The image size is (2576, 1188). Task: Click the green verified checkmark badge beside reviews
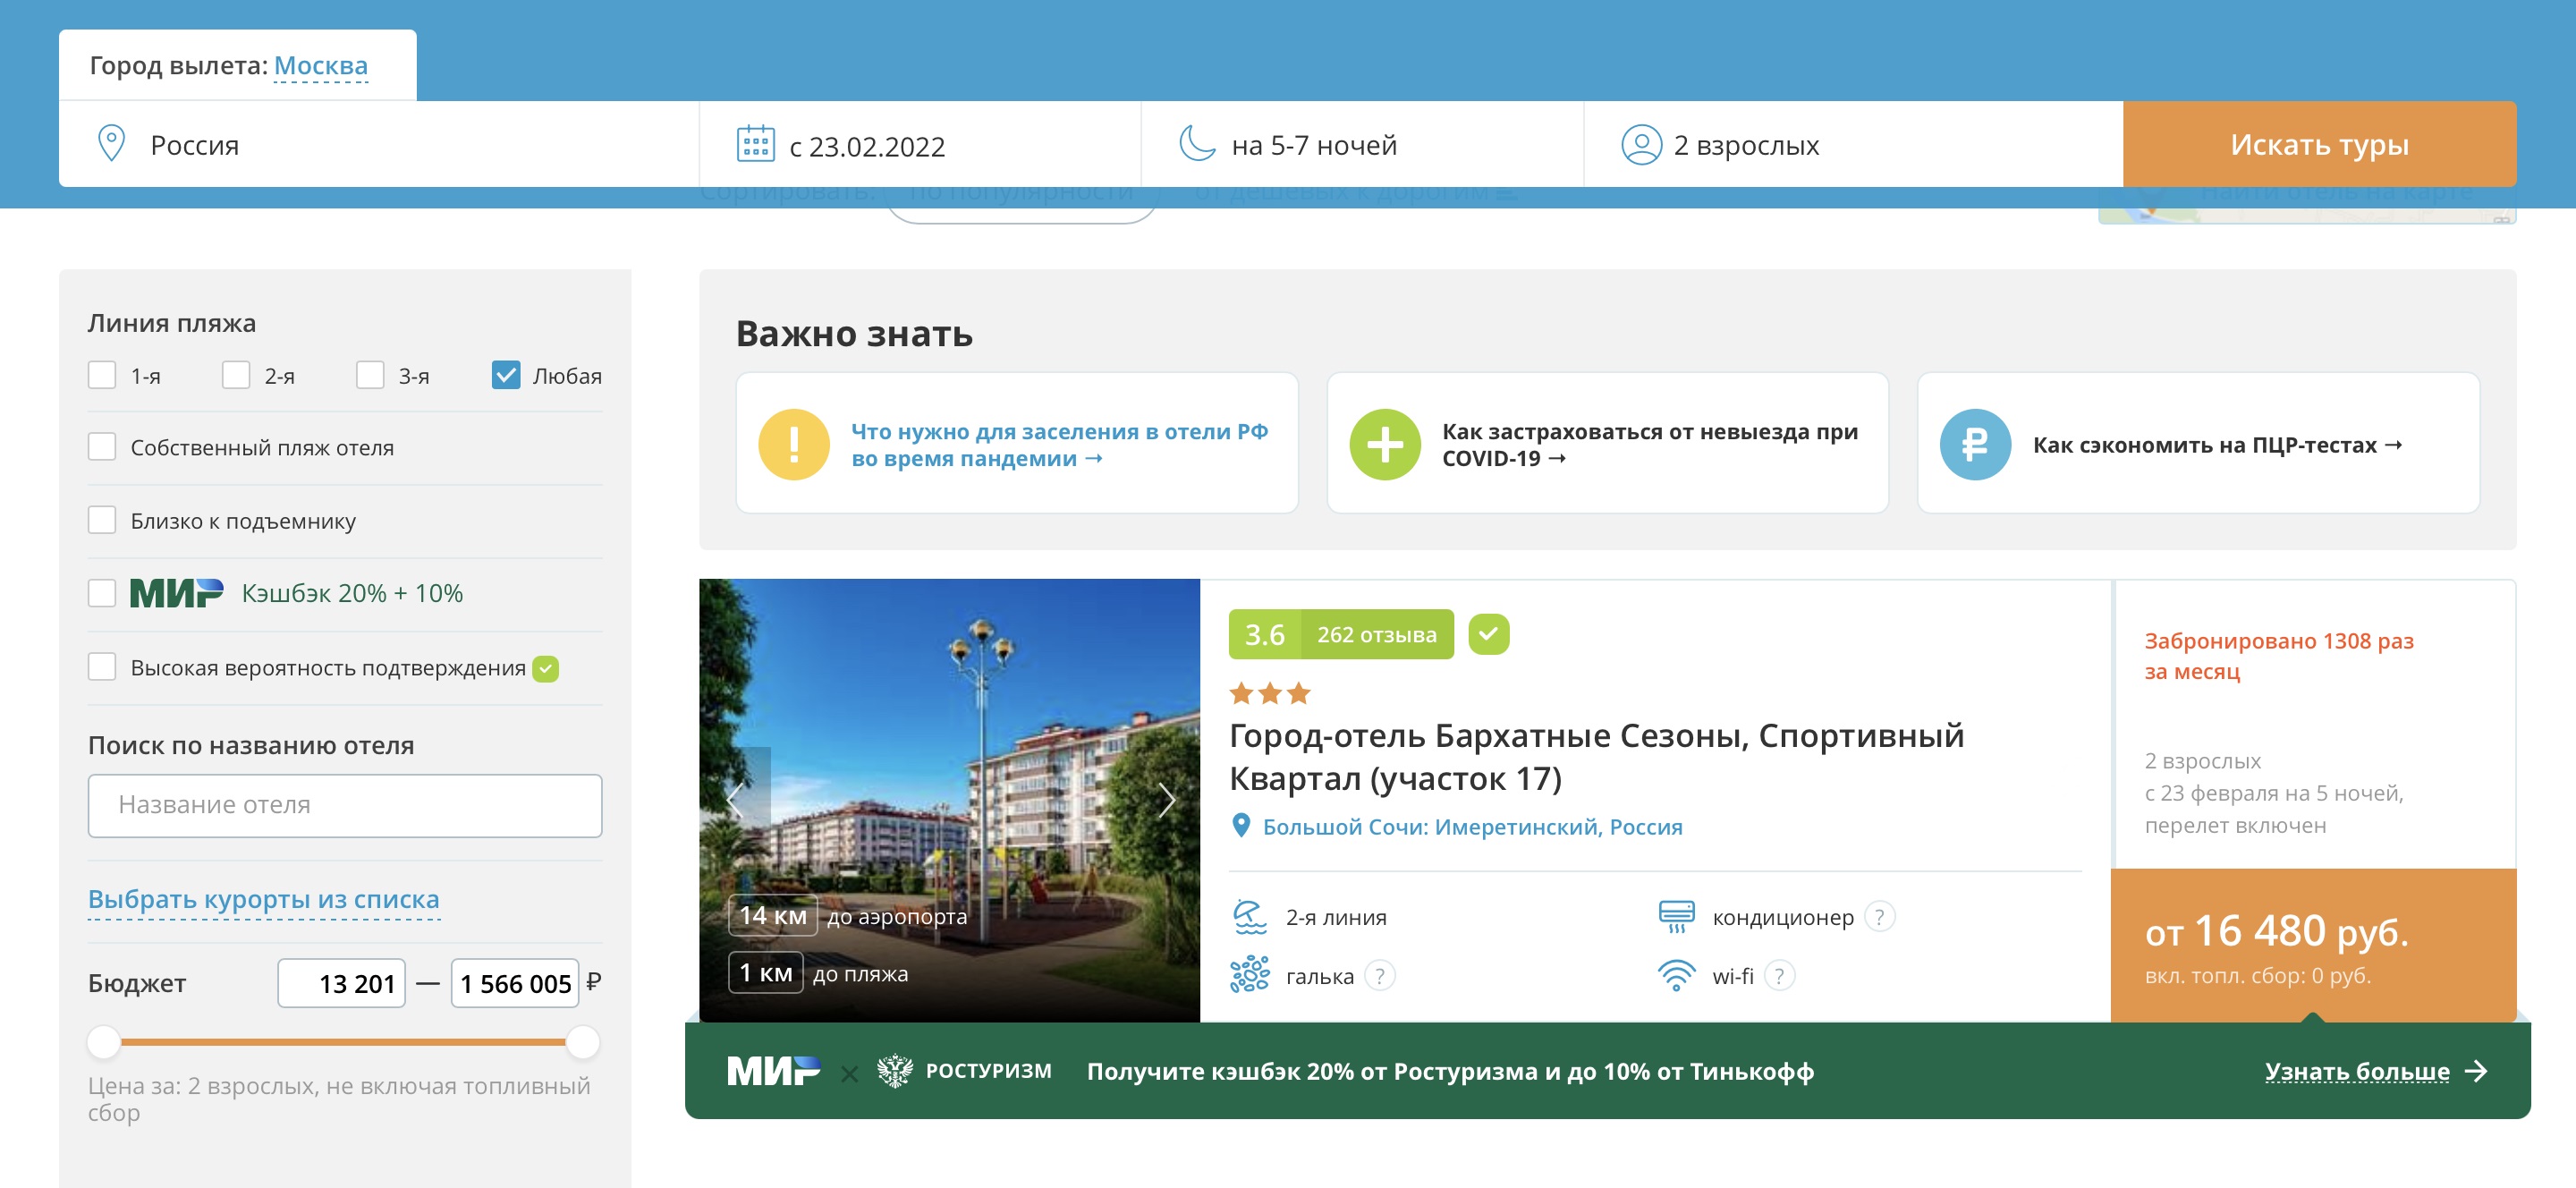(x=1488, y=634)
